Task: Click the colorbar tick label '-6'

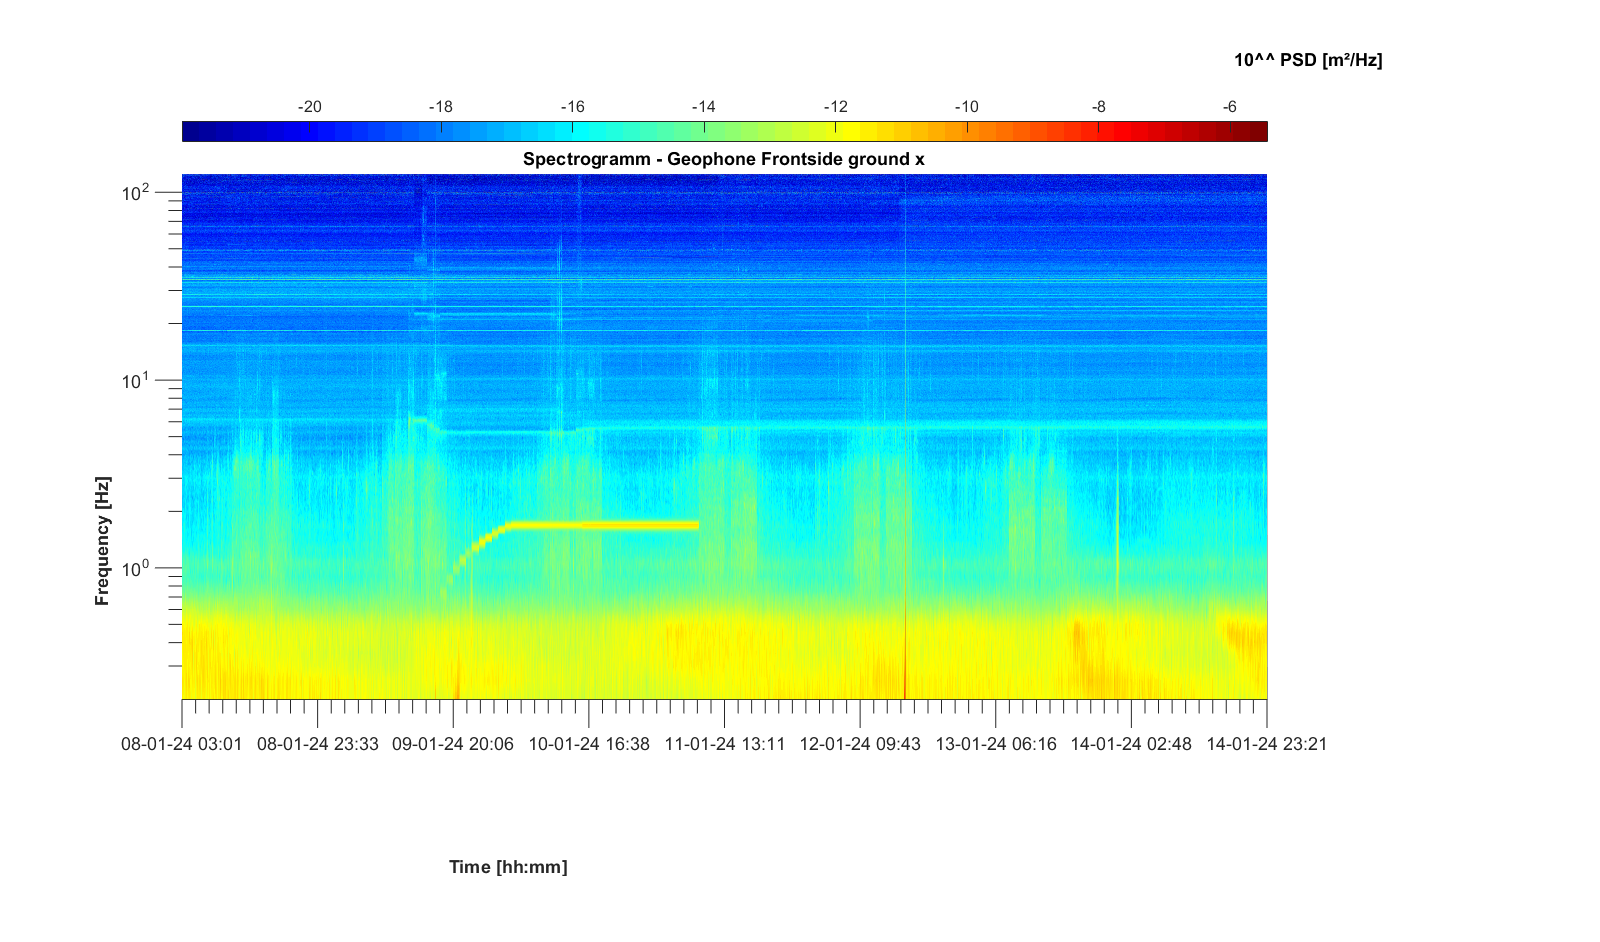Action: tap(1230, 107)
